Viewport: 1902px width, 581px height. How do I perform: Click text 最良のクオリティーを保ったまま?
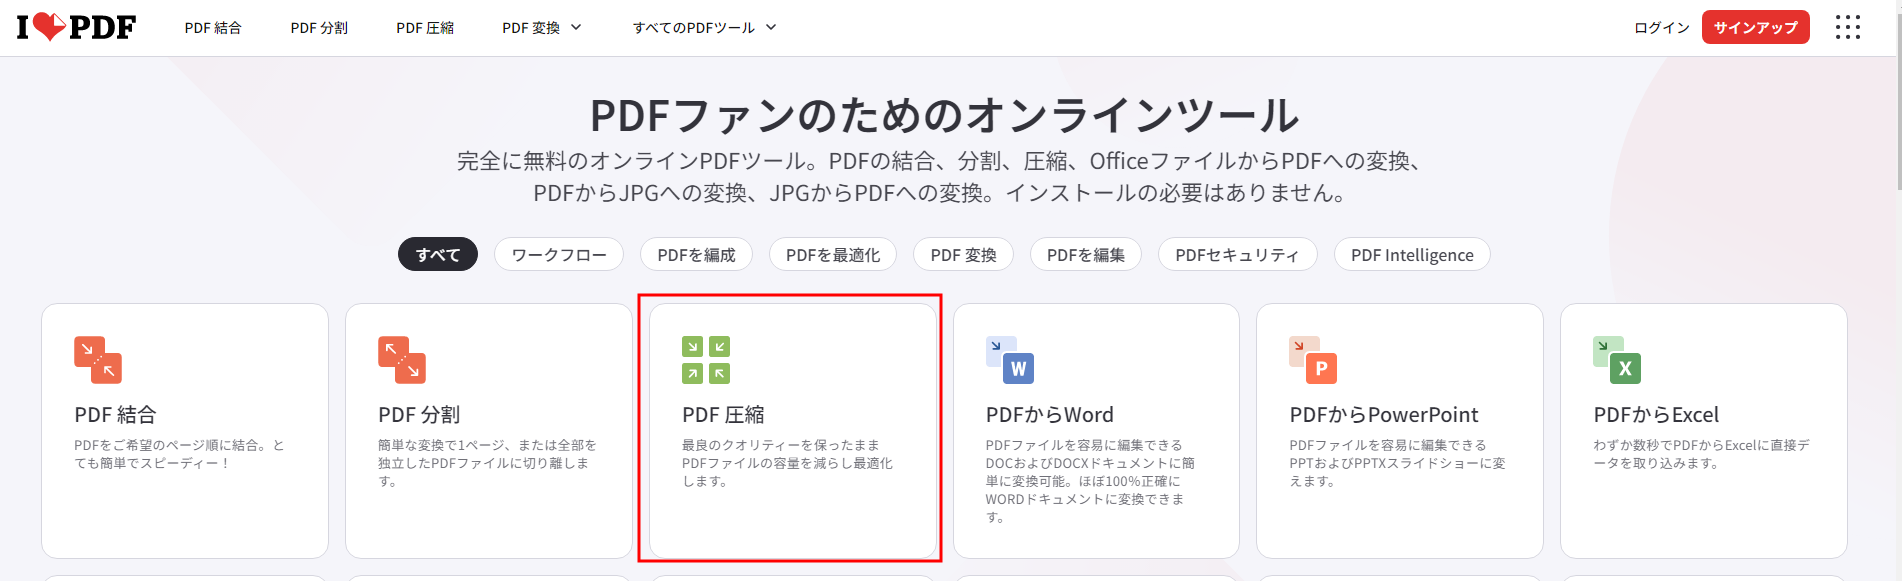tap(781, 445)
